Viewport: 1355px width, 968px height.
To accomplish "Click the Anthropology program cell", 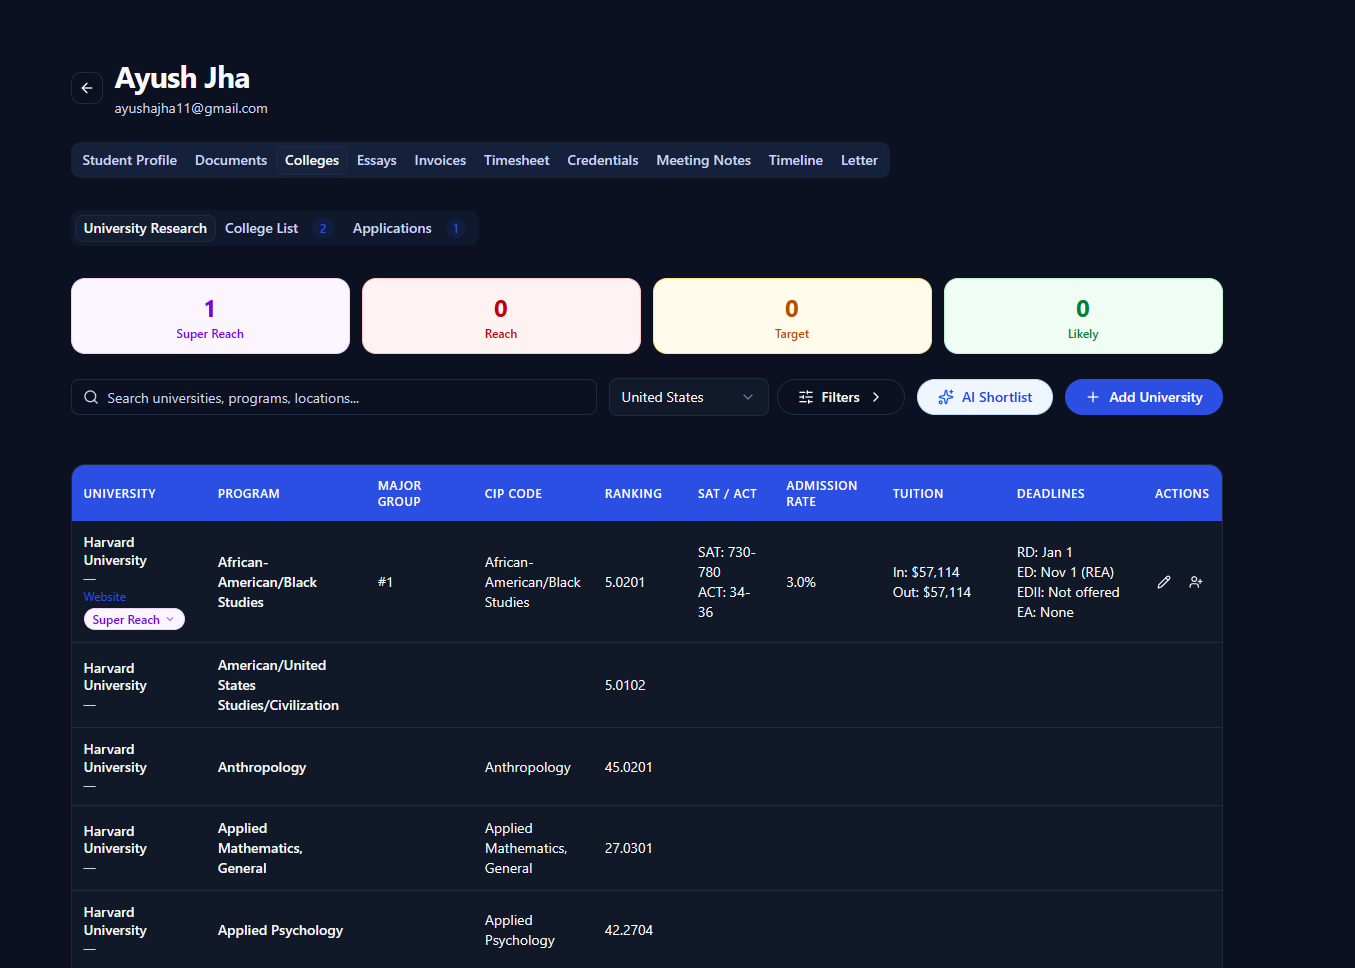I will (x=262, y=767).
